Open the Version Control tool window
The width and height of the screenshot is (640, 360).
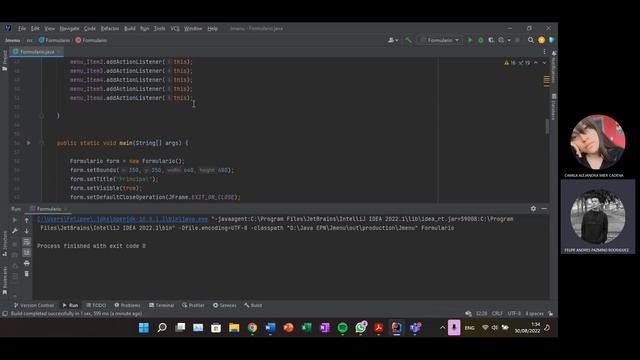click(x=34, y=305)
